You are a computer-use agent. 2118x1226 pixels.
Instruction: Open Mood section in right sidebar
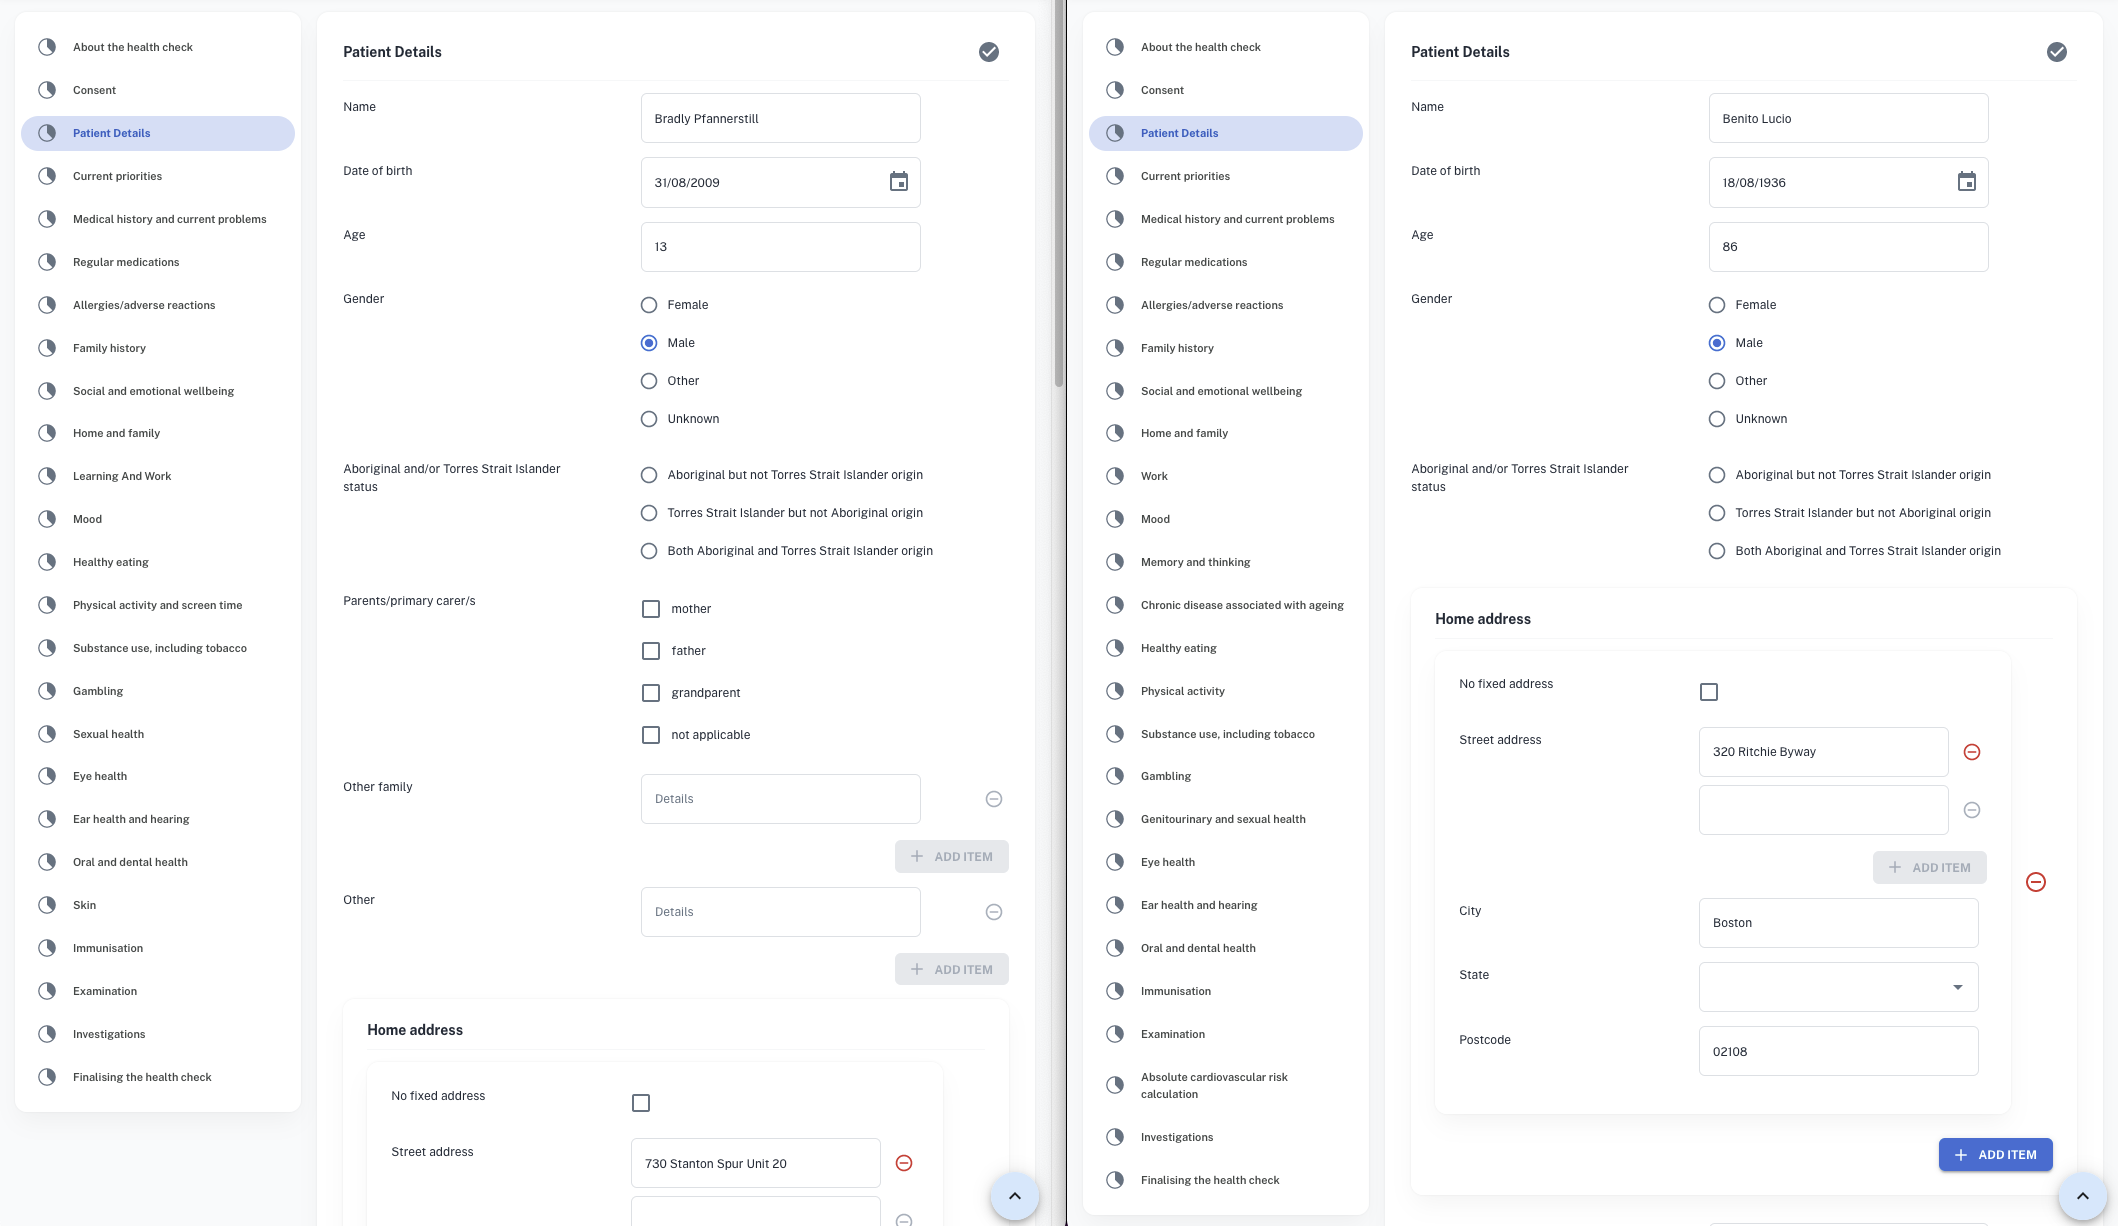pos(1226,519)
